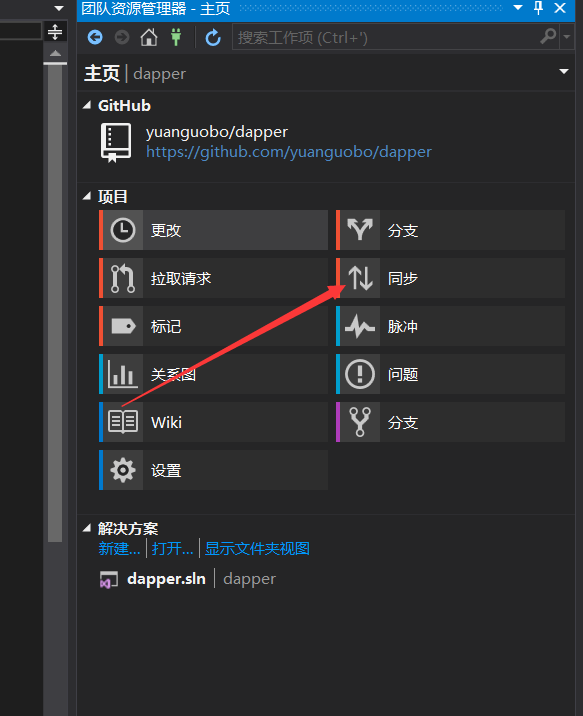Screen dimensions: 583x716
Task: Refresh the Team Explorer page
Action: 213,37
